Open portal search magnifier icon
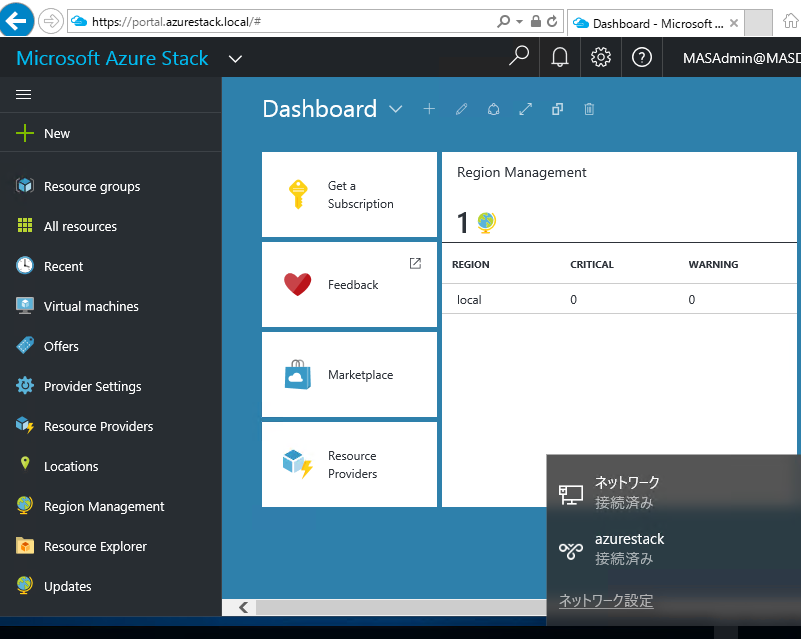 (x=519, y=56)
